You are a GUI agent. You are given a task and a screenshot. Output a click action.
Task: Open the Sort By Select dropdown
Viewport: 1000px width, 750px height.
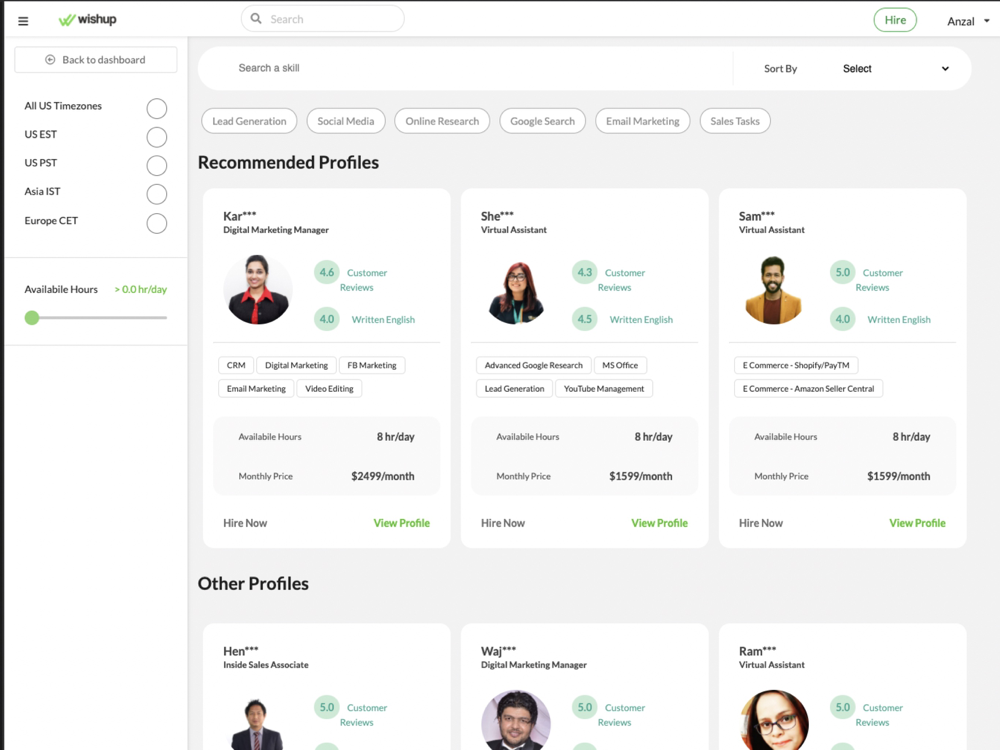click(x=895, y=69)
